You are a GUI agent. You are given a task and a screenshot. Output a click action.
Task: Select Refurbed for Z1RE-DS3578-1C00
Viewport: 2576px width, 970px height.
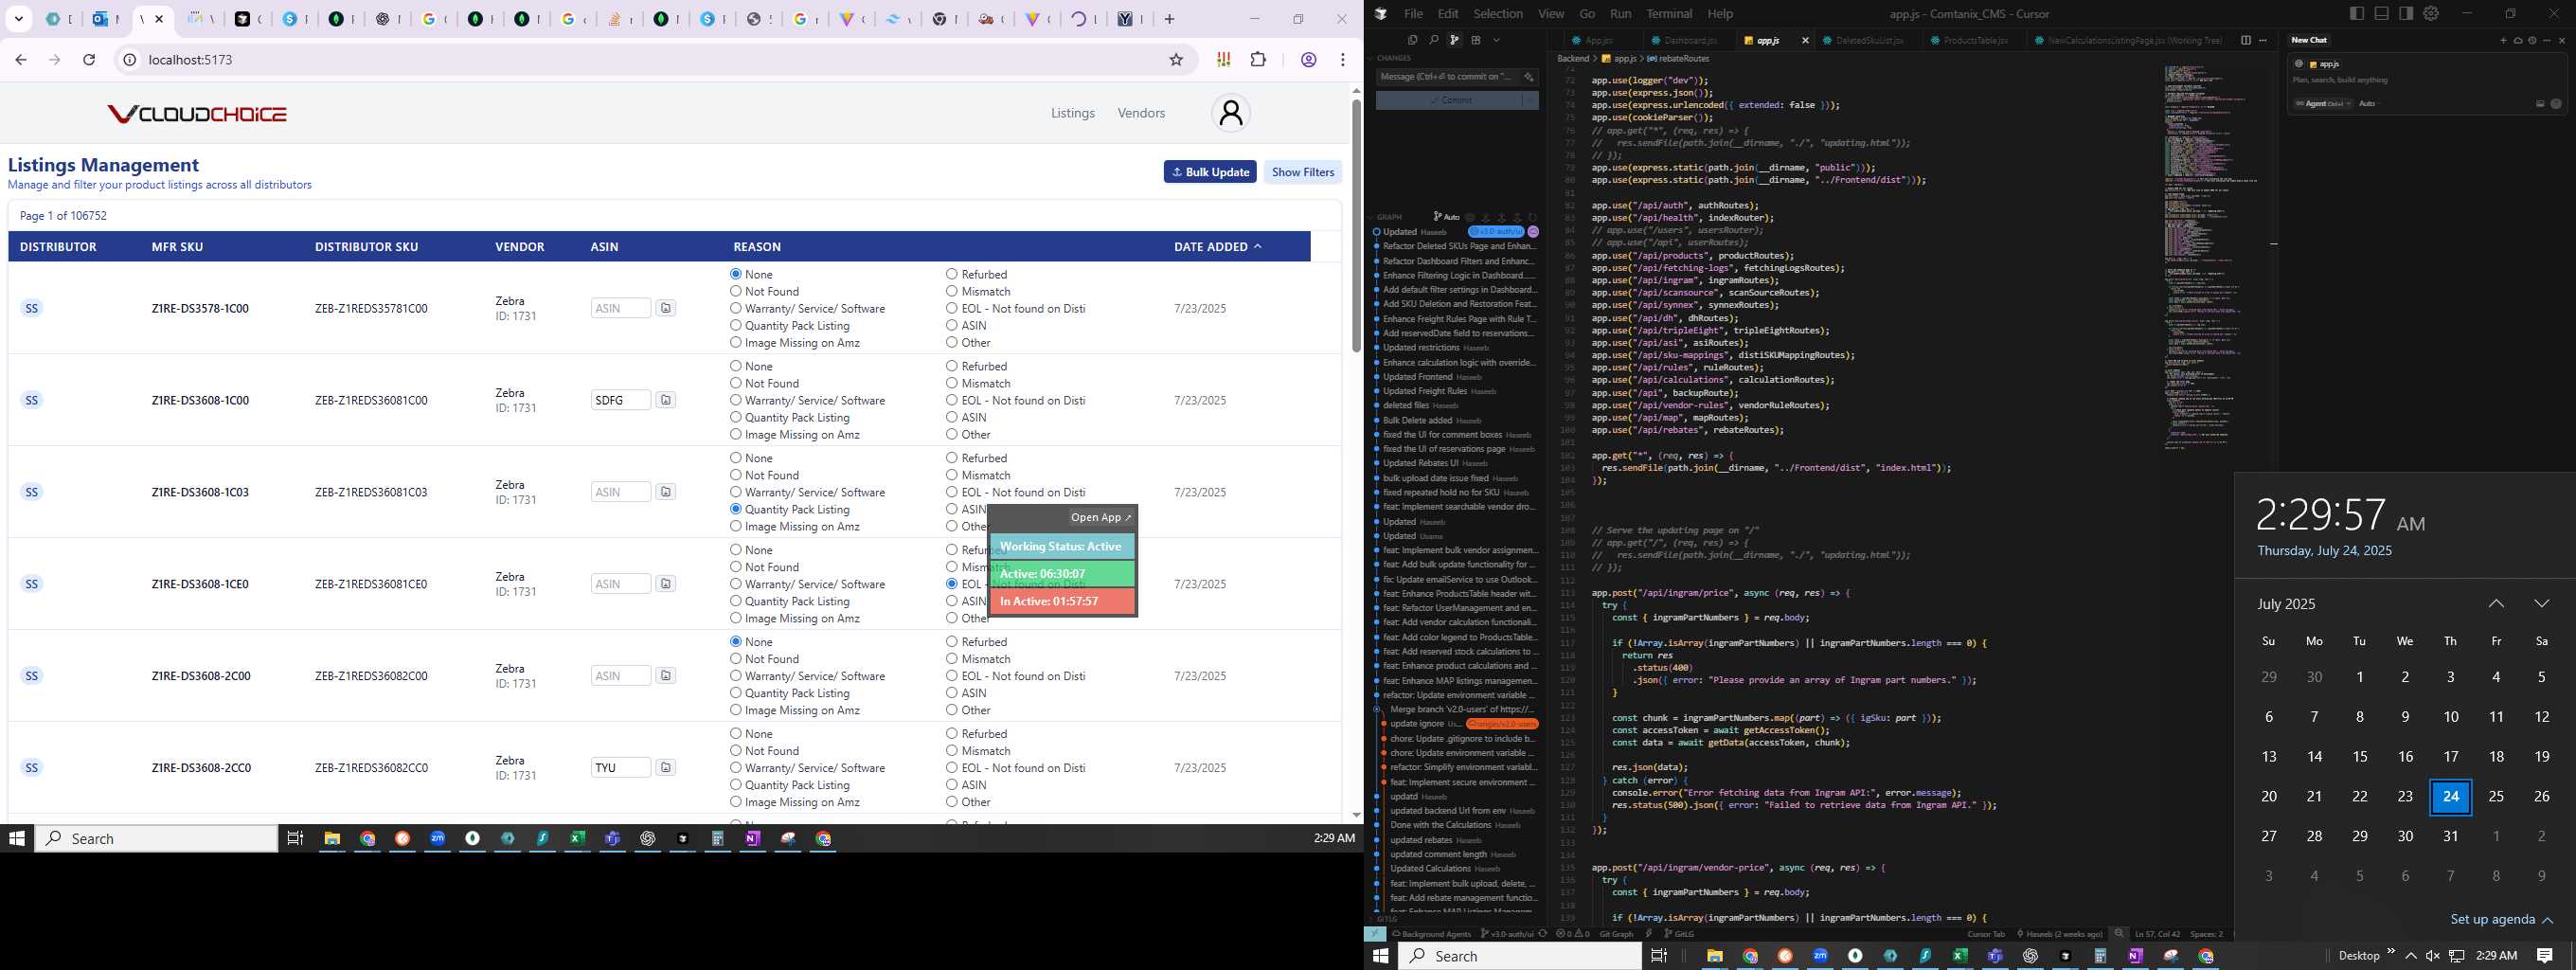pyautogui.click(x=952, y=274)
